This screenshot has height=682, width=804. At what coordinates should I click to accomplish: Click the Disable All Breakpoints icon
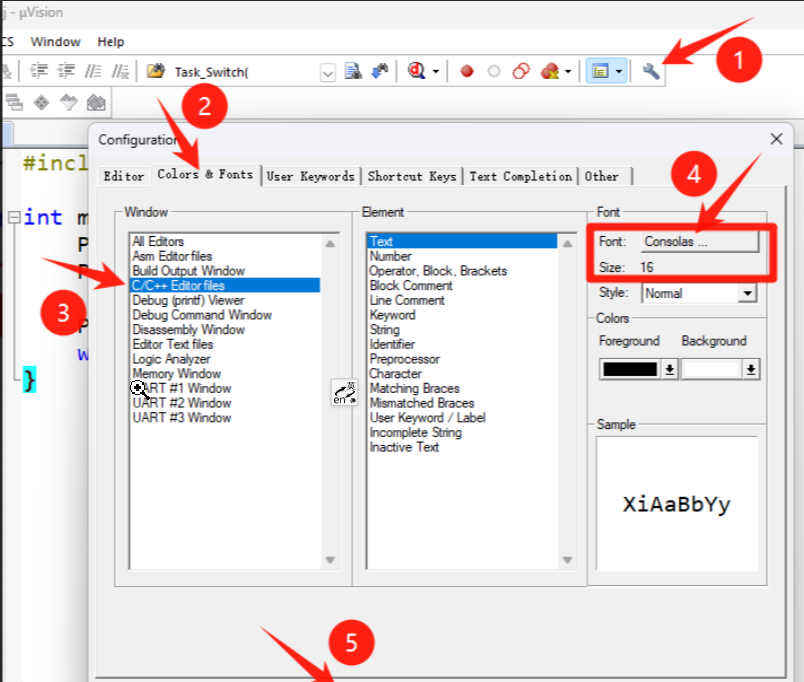[x=521, y=71]
